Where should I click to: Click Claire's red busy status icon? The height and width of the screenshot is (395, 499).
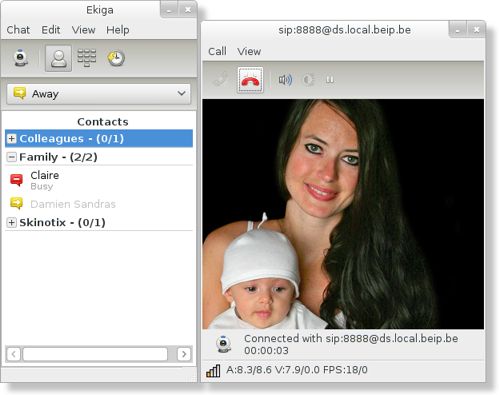[x=16, y=180]
